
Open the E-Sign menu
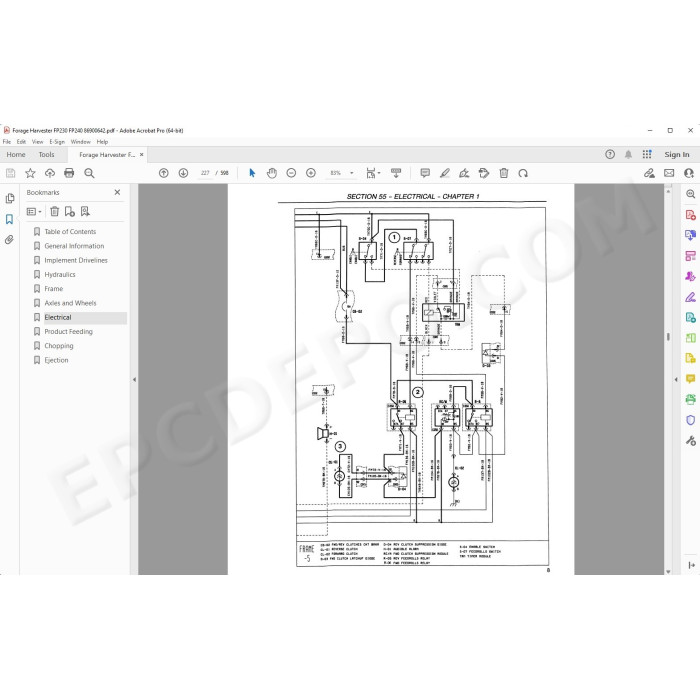tap(57, 142)
